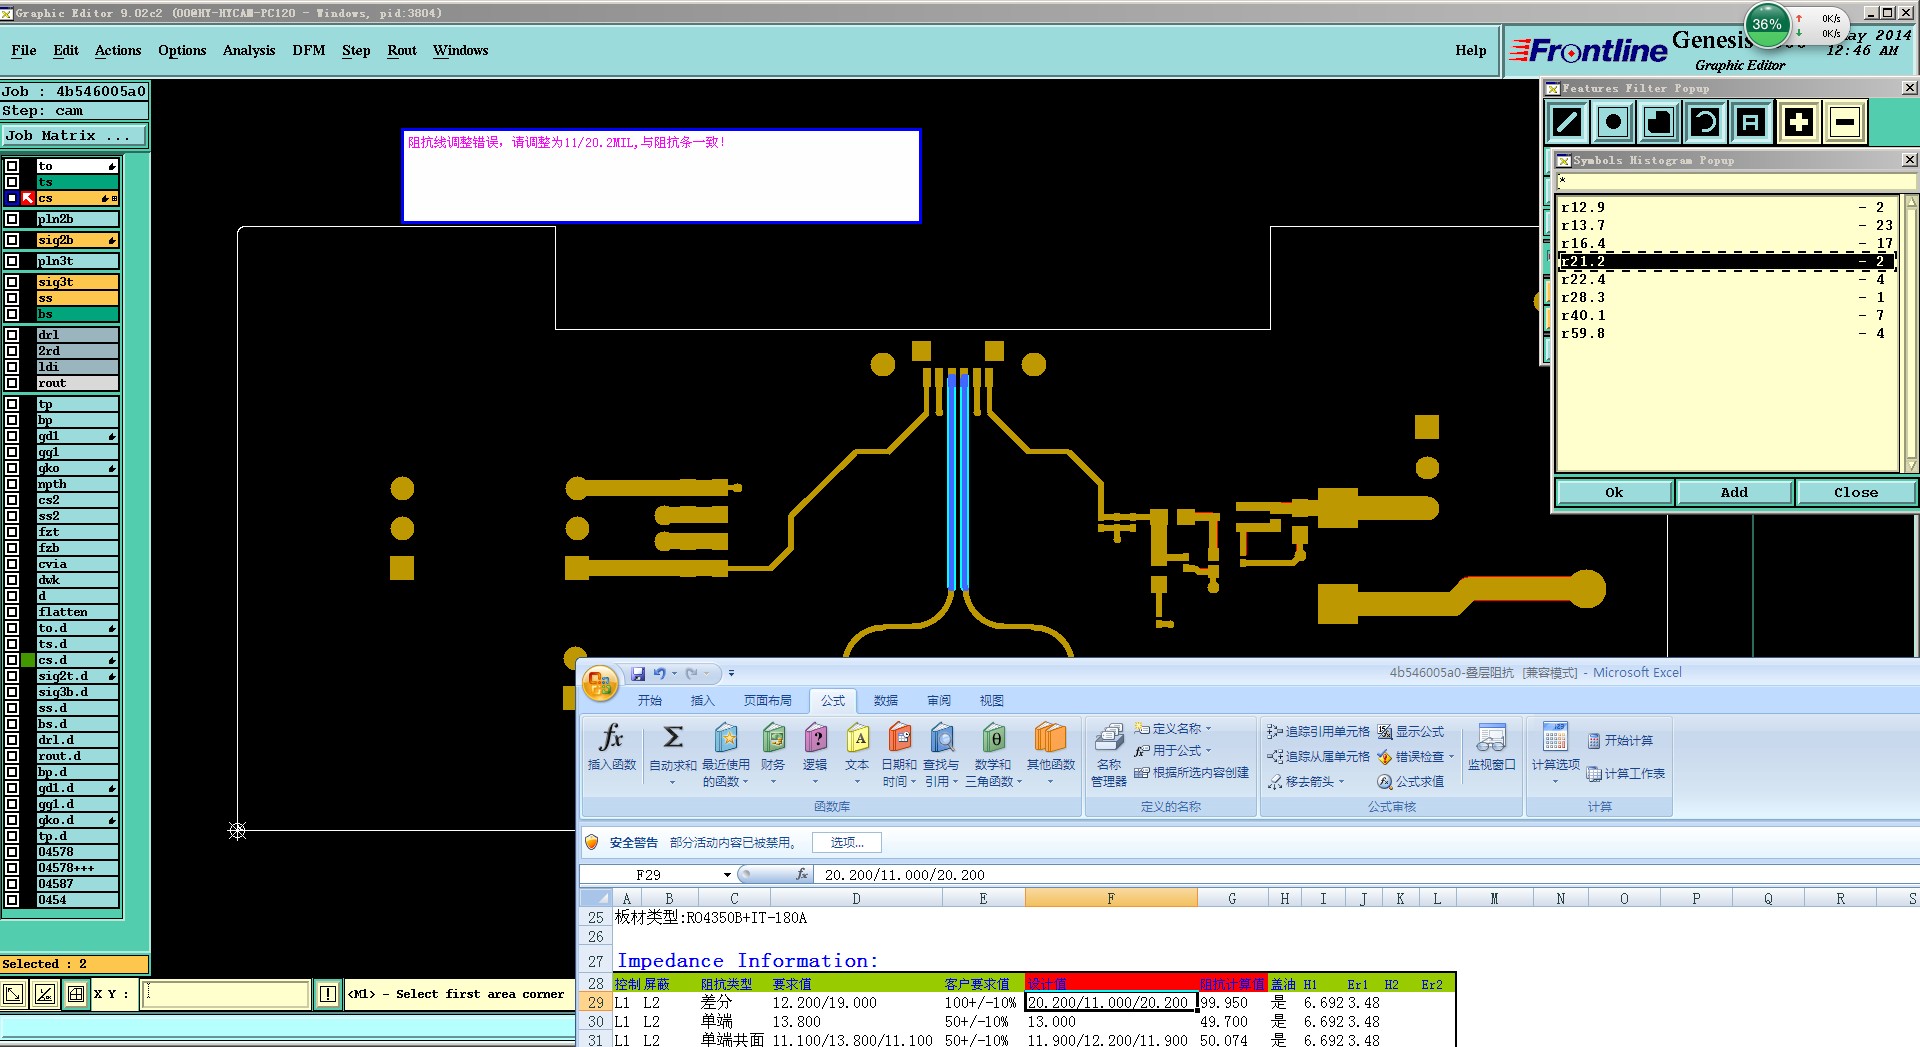Image resolution: width=1920 pixels, height=1047 pixels.
Task: Click the red arrow icon on cs layer
Action: pos(28,198)
